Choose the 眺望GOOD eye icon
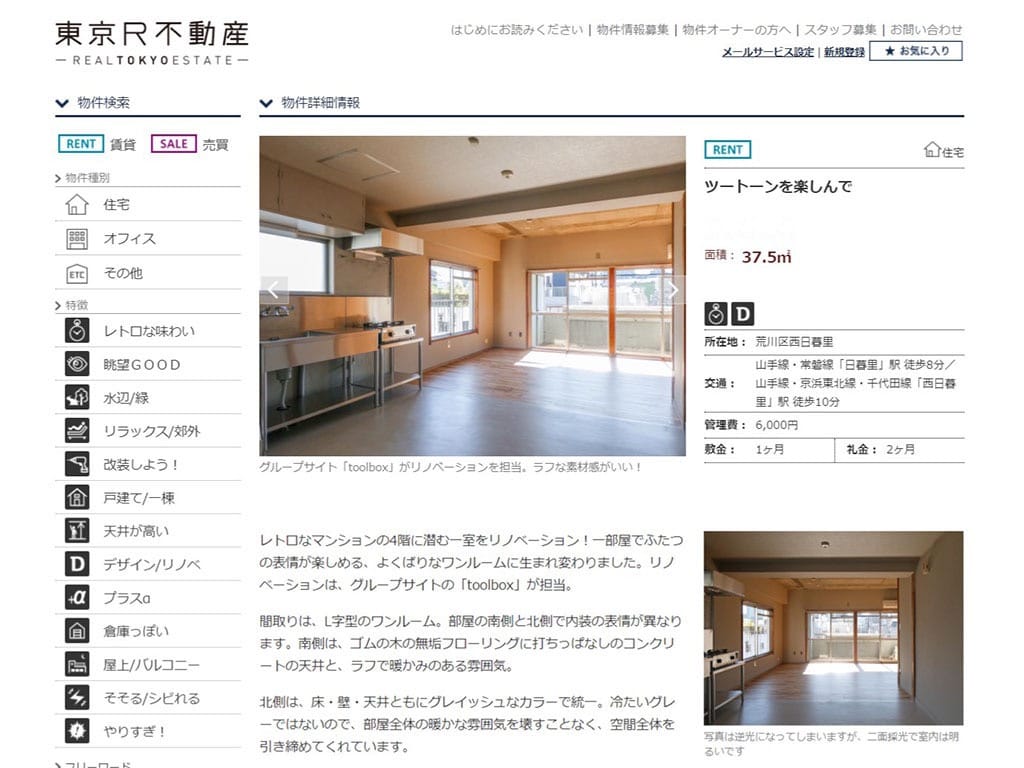 click(77, 364)
